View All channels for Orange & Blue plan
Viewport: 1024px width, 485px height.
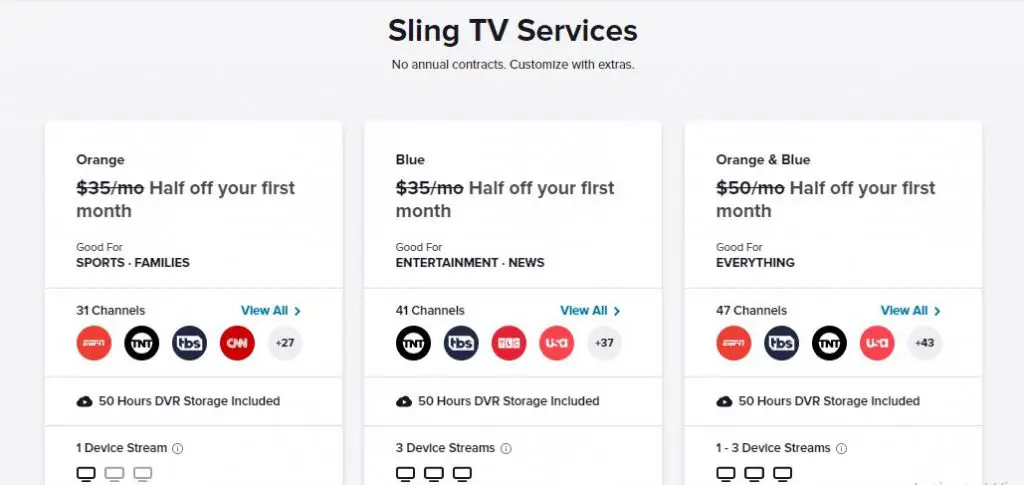pos(910,311)
